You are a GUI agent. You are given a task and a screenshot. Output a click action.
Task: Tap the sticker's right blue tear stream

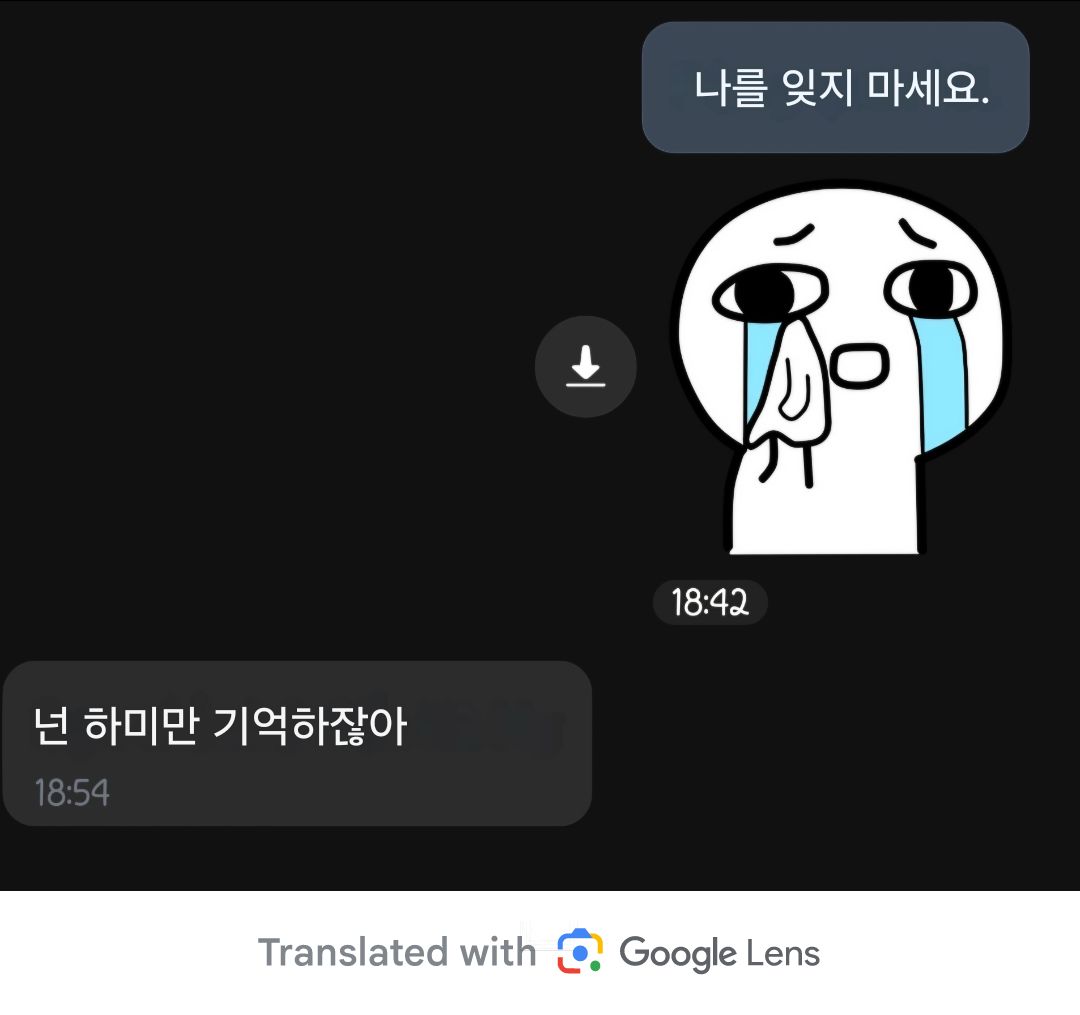click(944, 379)
